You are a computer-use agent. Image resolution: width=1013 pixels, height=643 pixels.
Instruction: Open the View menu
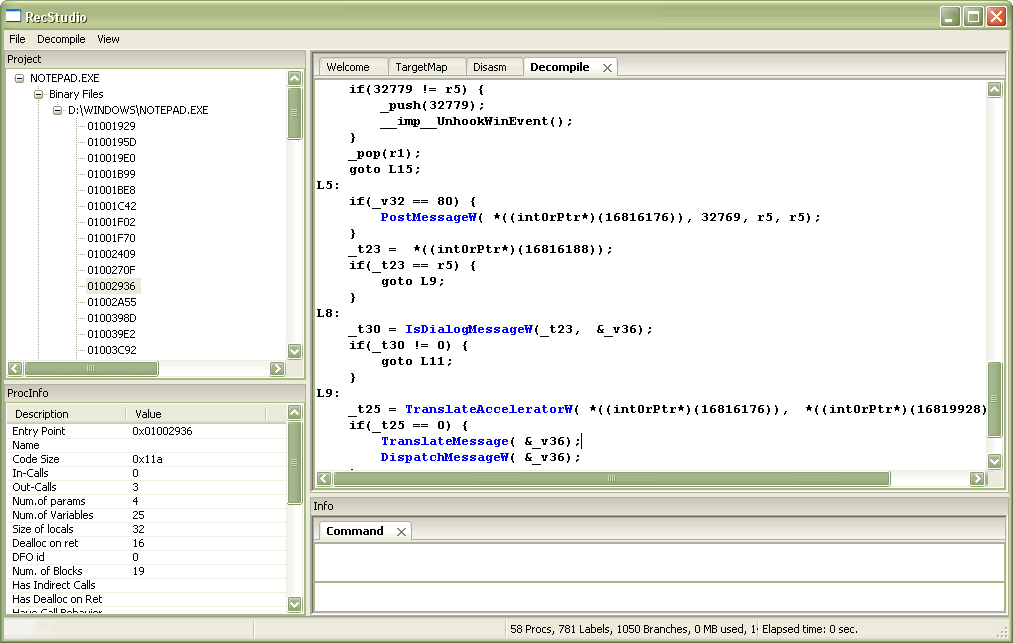point(109,39)
